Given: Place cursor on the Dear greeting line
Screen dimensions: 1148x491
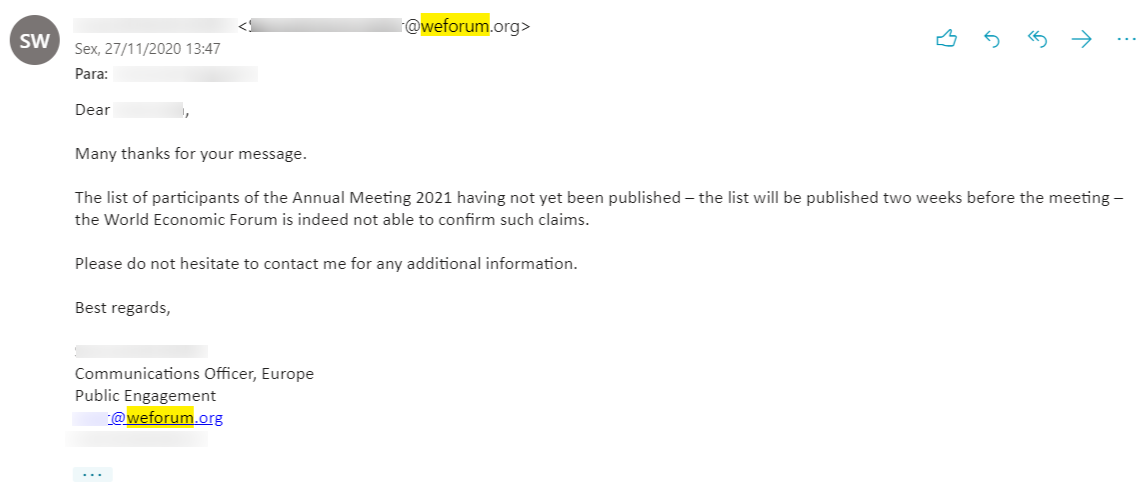Looking at the screenshot, I should (x=133, y=110).
